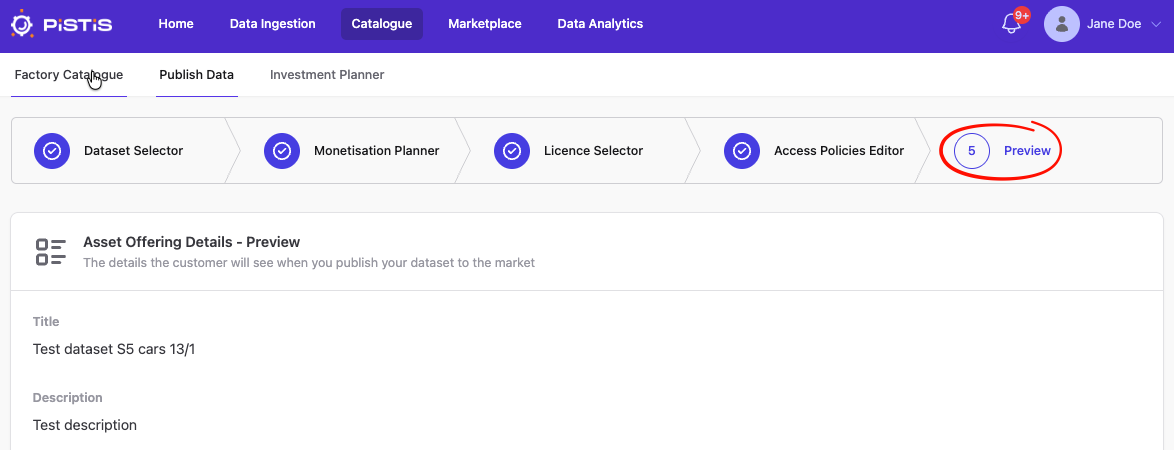Open the Data Analytics menu

point(600,24)
